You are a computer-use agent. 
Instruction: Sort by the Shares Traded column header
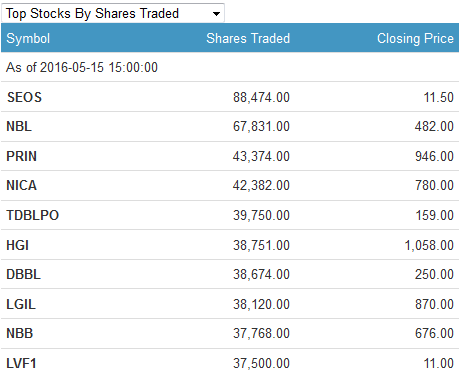point(248,38)
